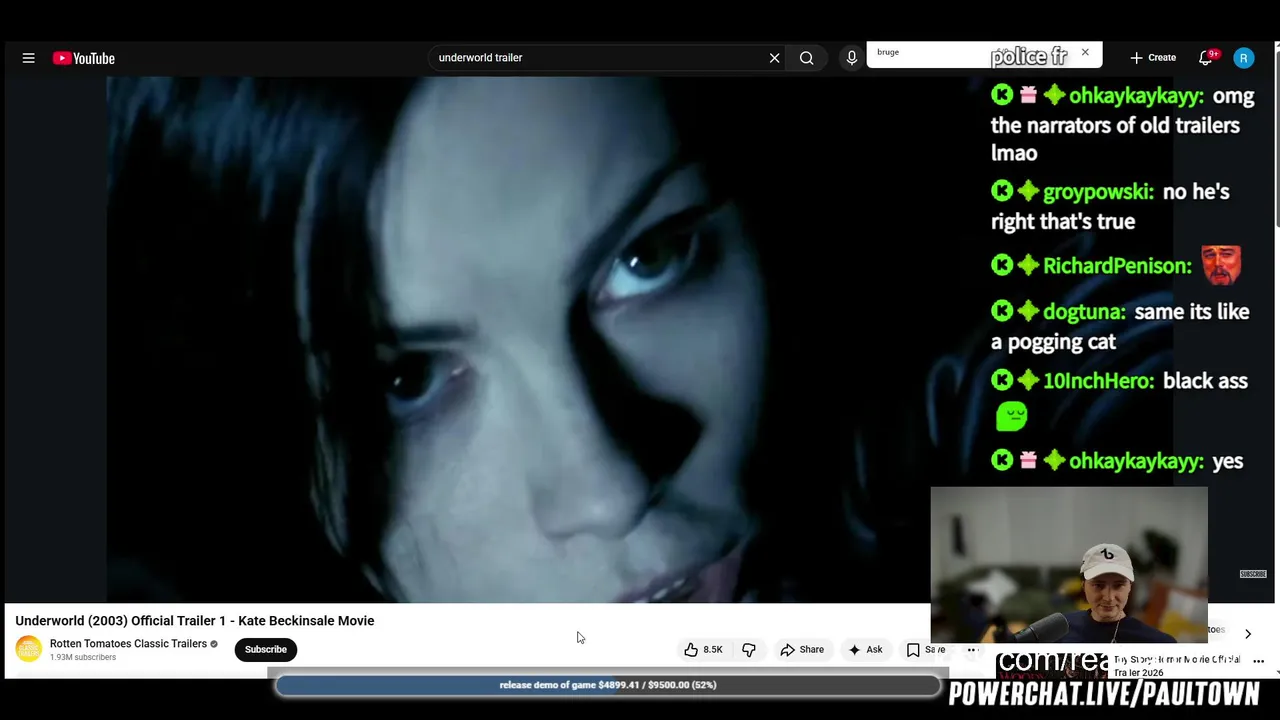Click the 'Toy Story' recommended video title
This screenshot has height=720, width=1280.
coord(1177,665)
